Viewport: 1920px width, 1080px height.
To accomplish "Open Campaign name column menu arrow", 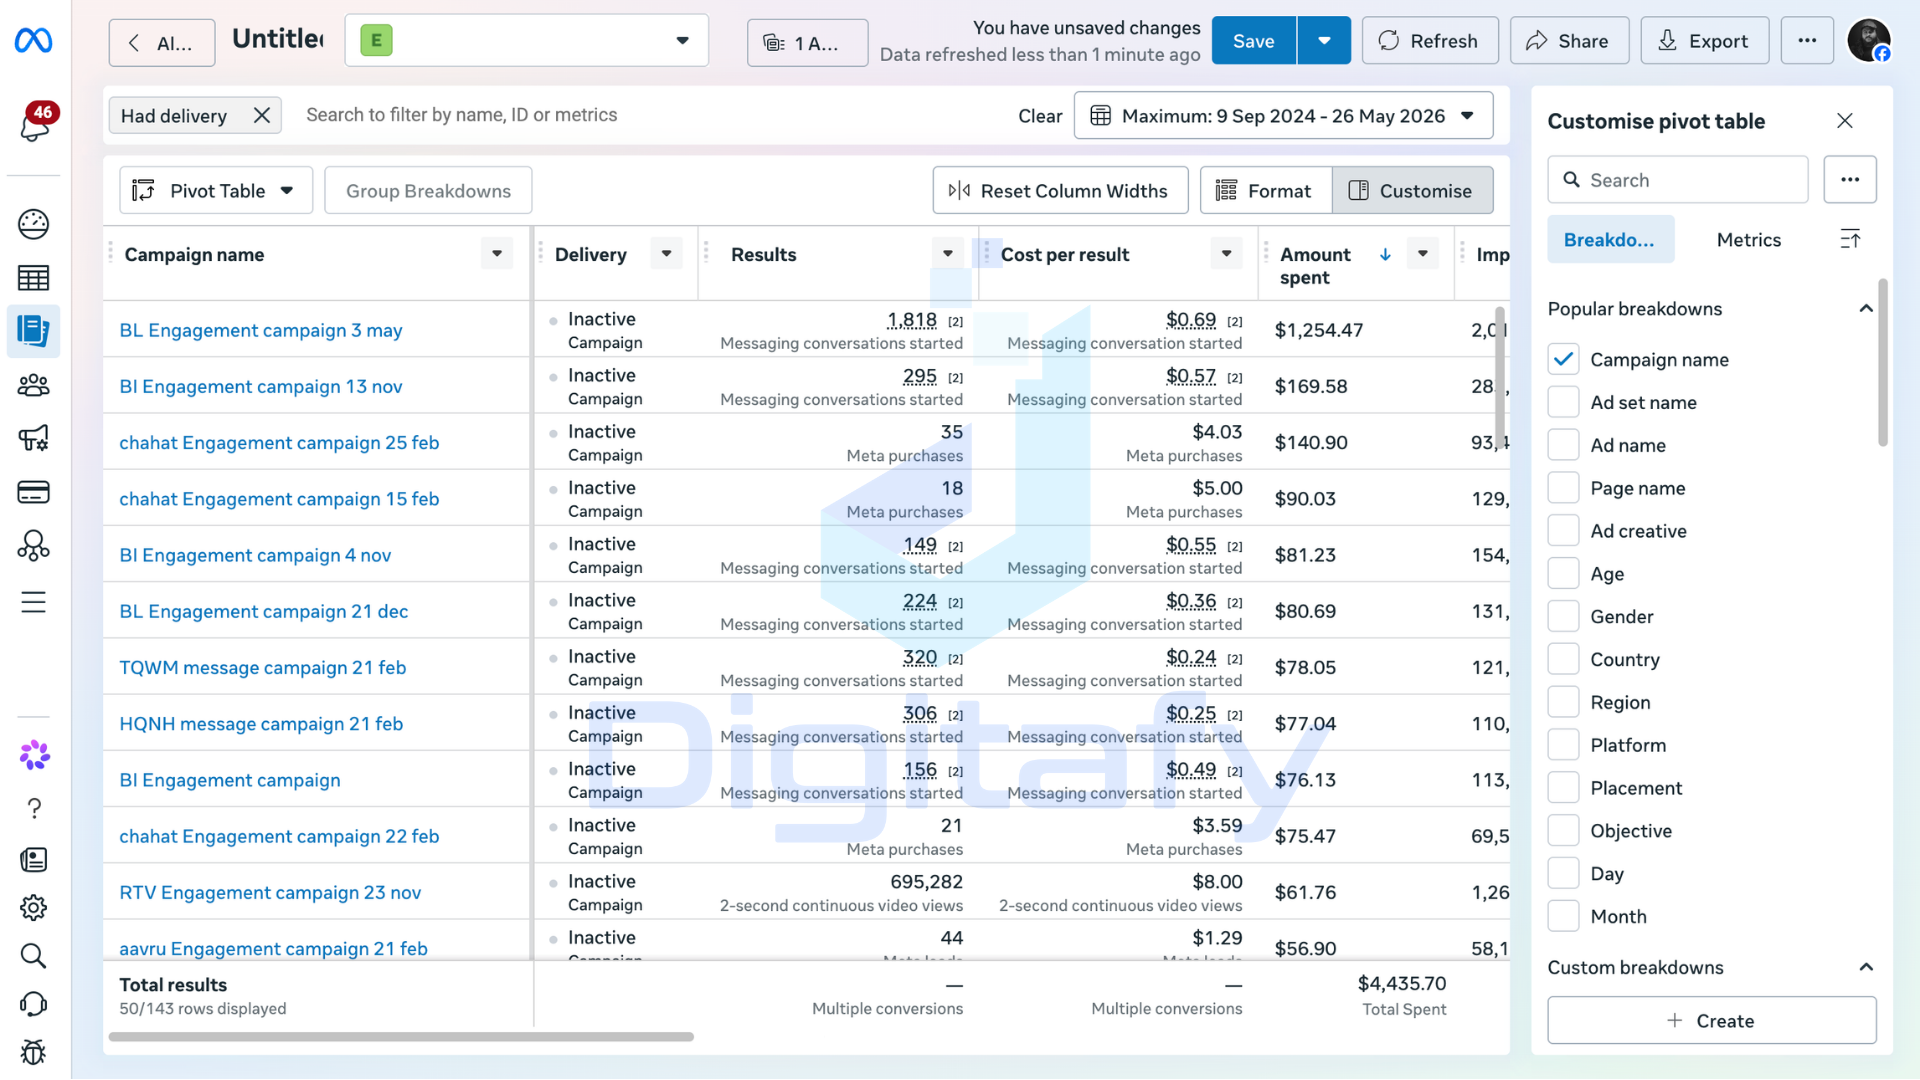I will tap(497, 254).
